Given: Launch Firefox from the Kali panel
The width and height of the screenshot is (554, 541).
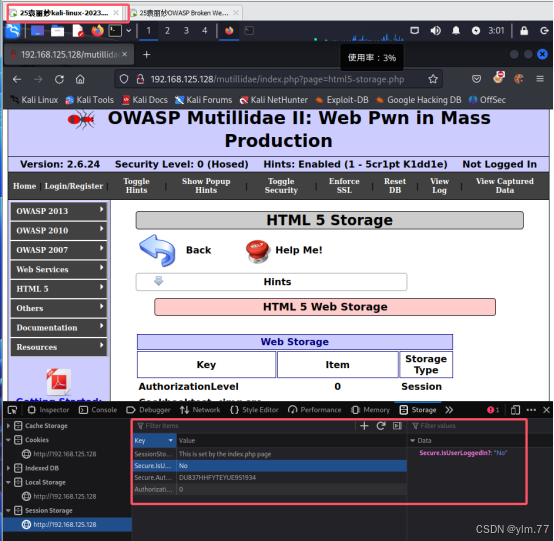Looking at the screenshot, I should pyautogui.click(x=98, y=31).
